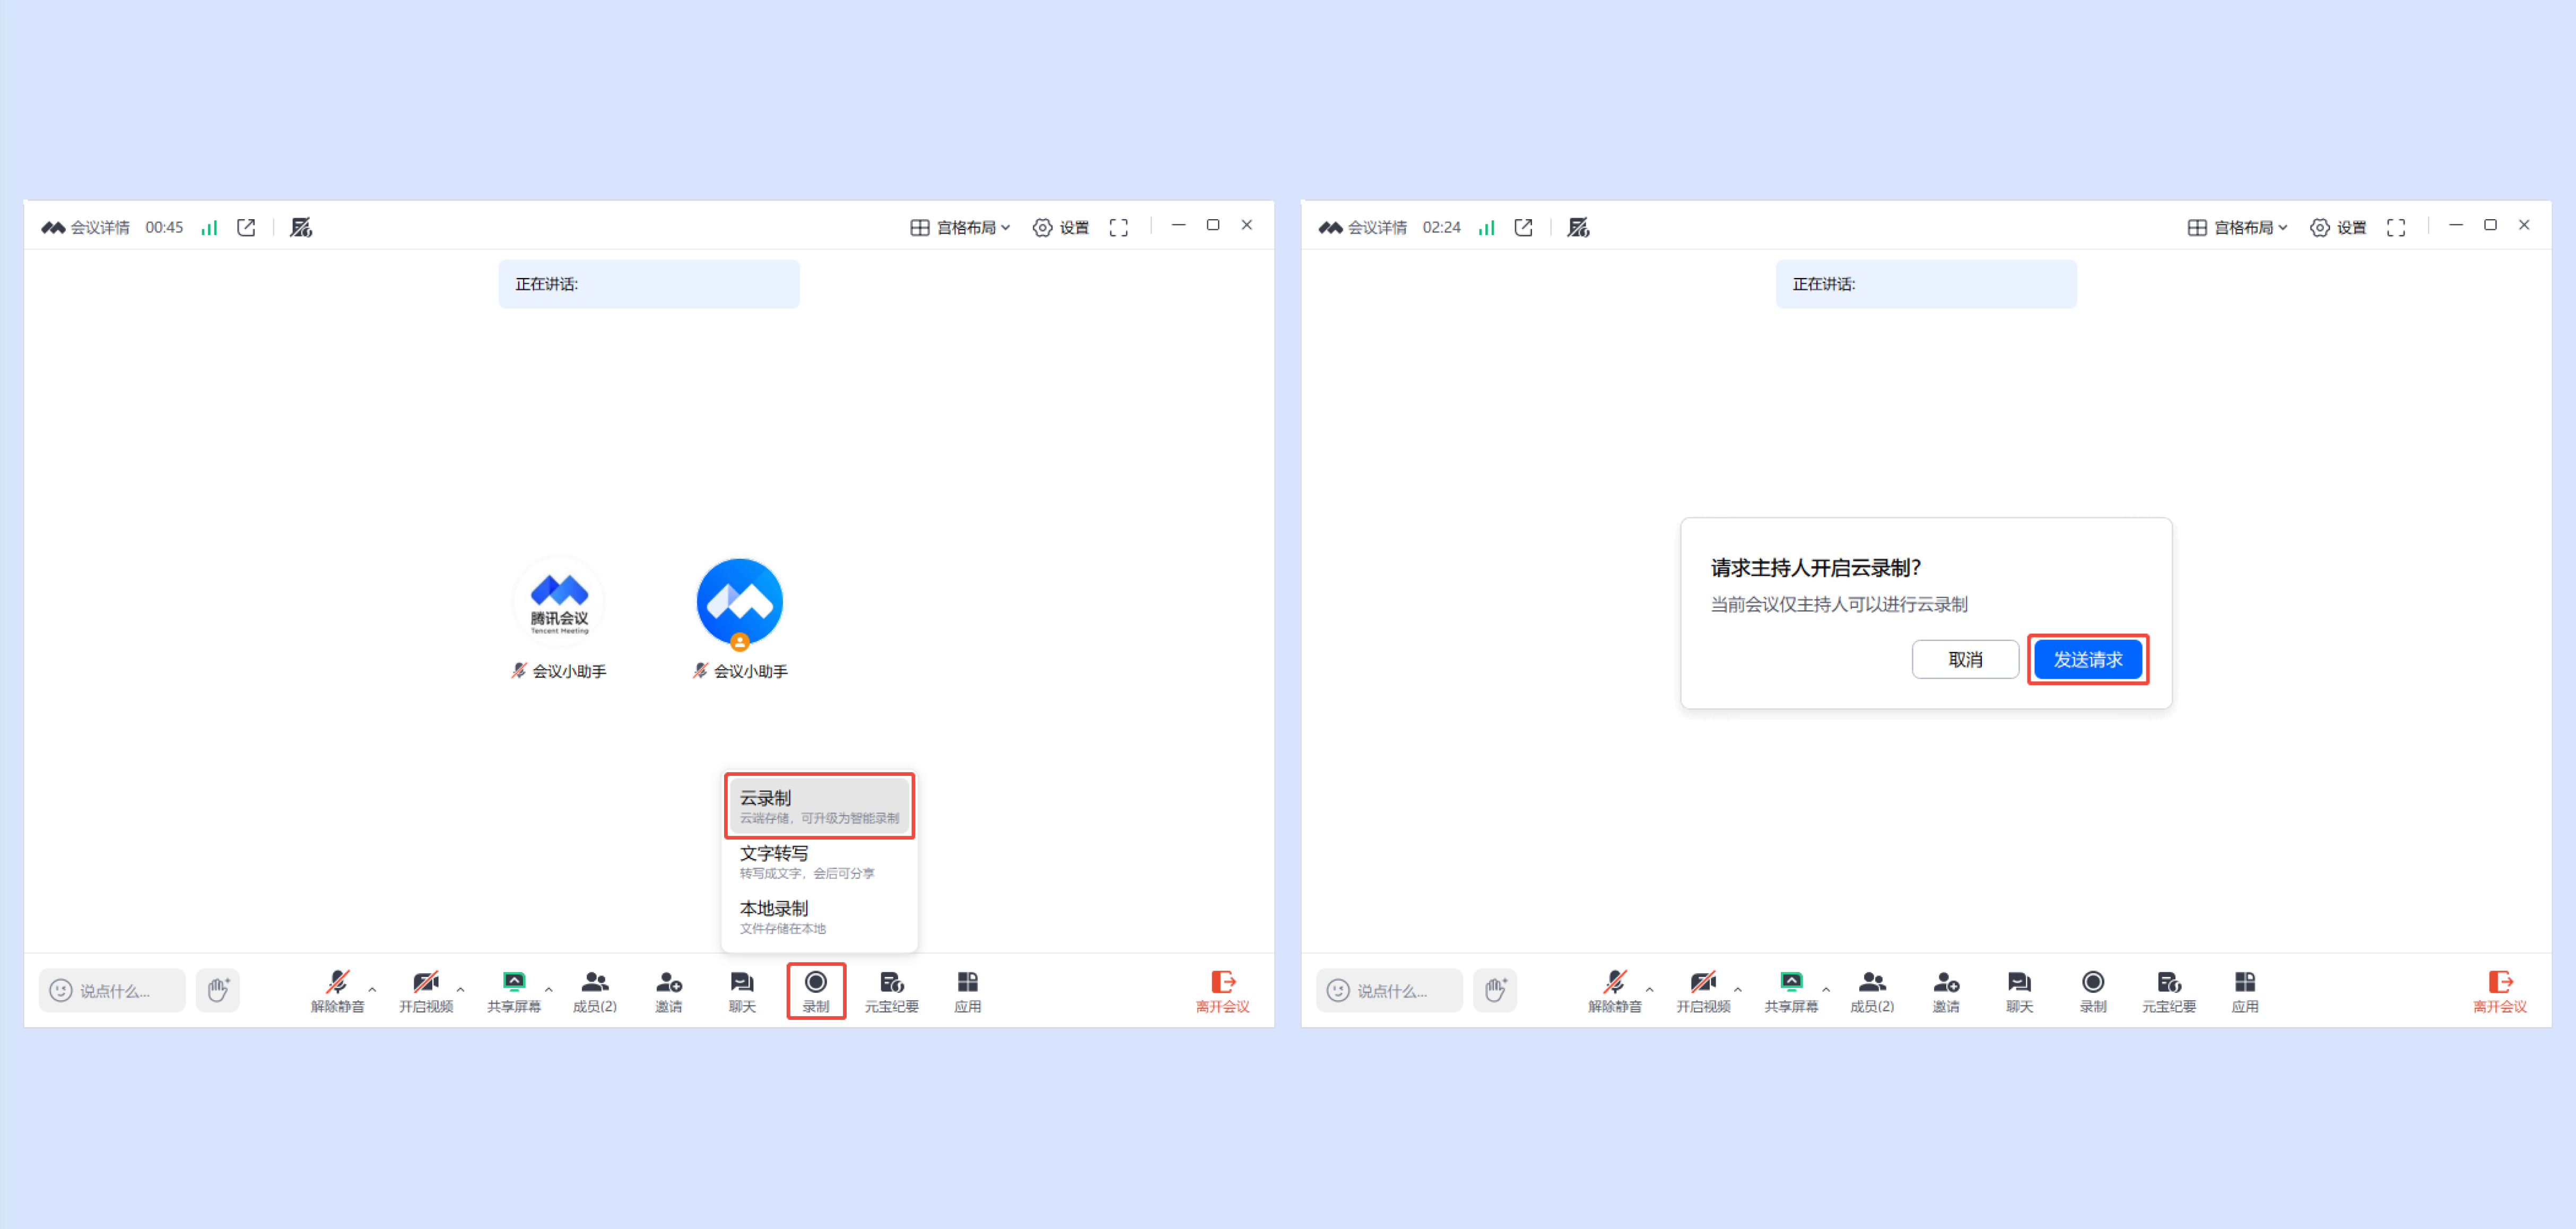Open 应用 apps icon in the 02:24 window
This screenshot has width=2576, height=1229.
2244,989
